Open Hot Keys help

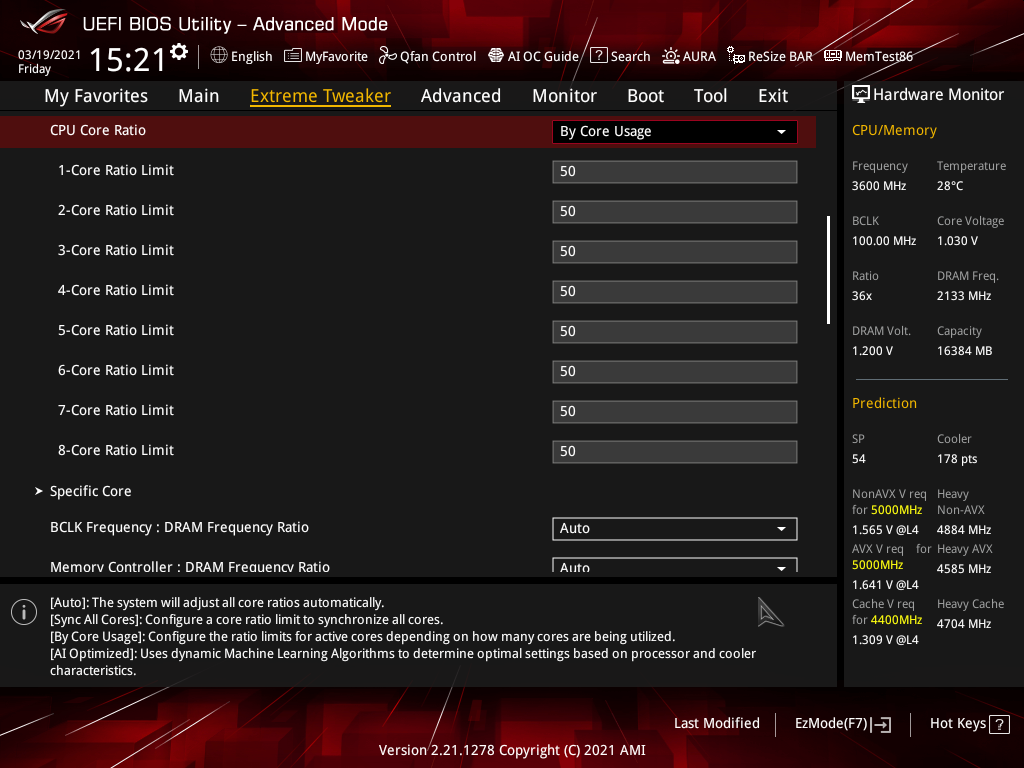click(969, 724)
